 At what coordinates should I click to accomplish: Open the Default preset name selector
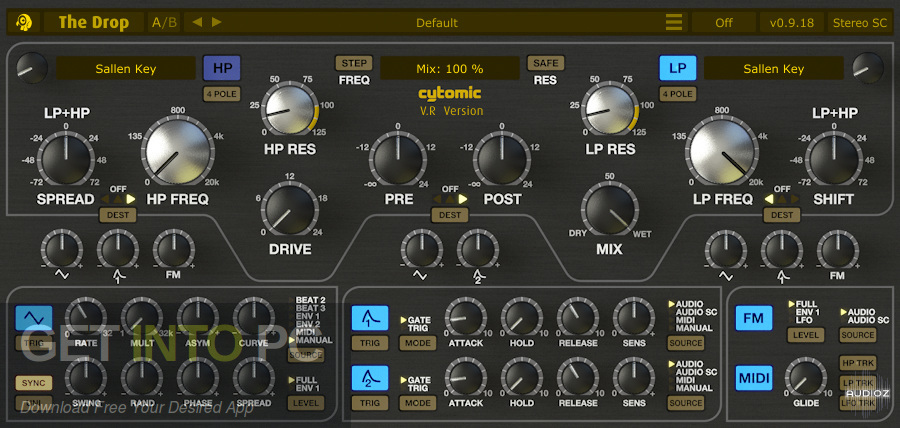tap(437, 23)
